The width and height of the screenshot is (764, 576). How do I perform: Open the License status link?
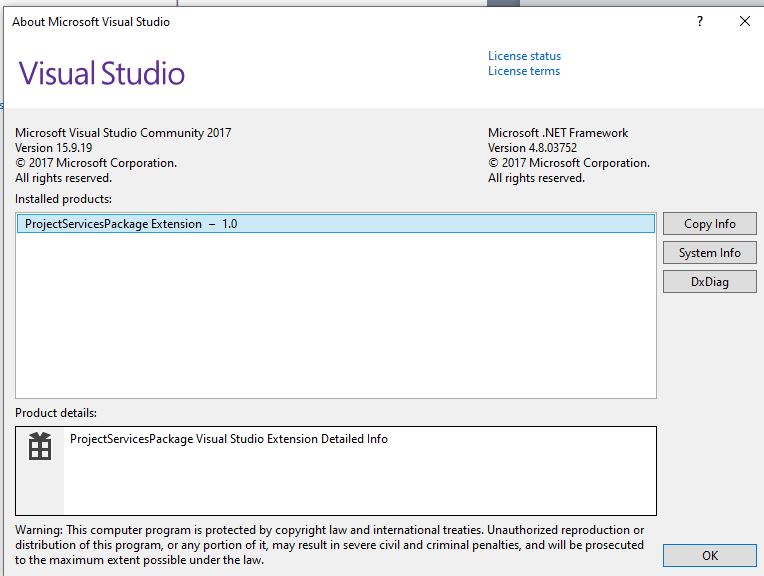point(524,56)
